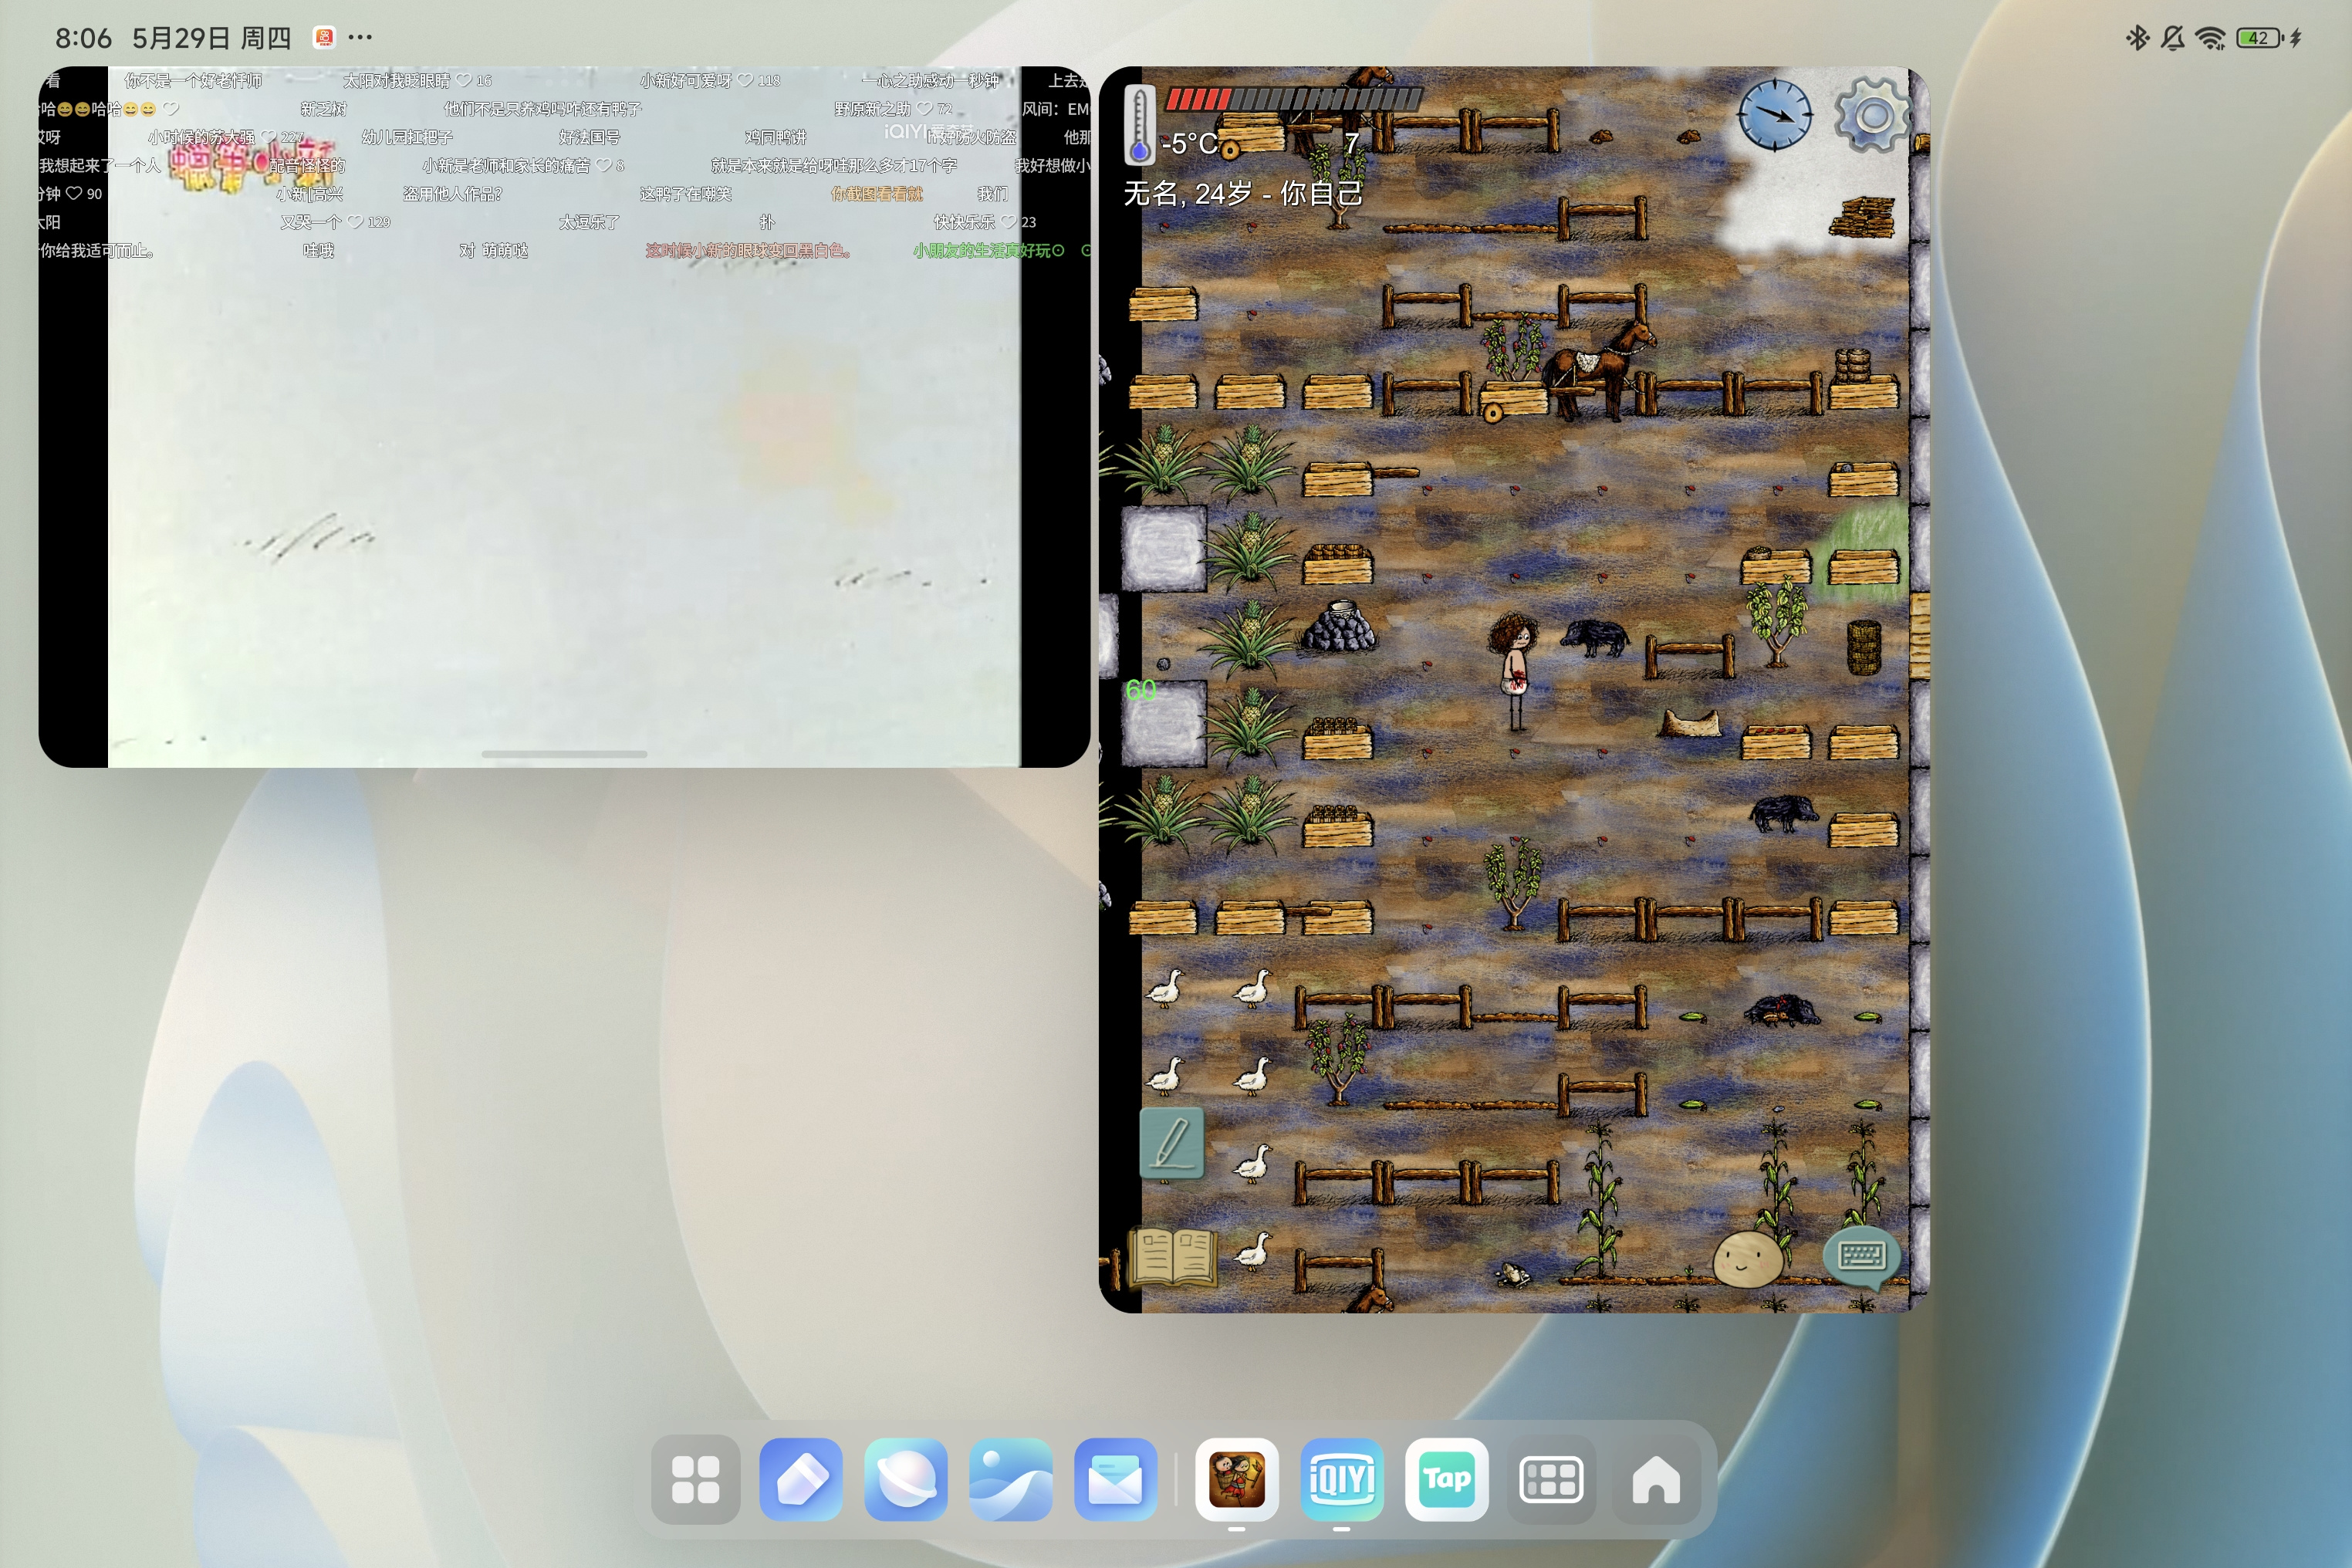Tap the gray stone pile in game
Image resolution: width=2352 pixels, height=1568 pixels.
pos(1339,627)
